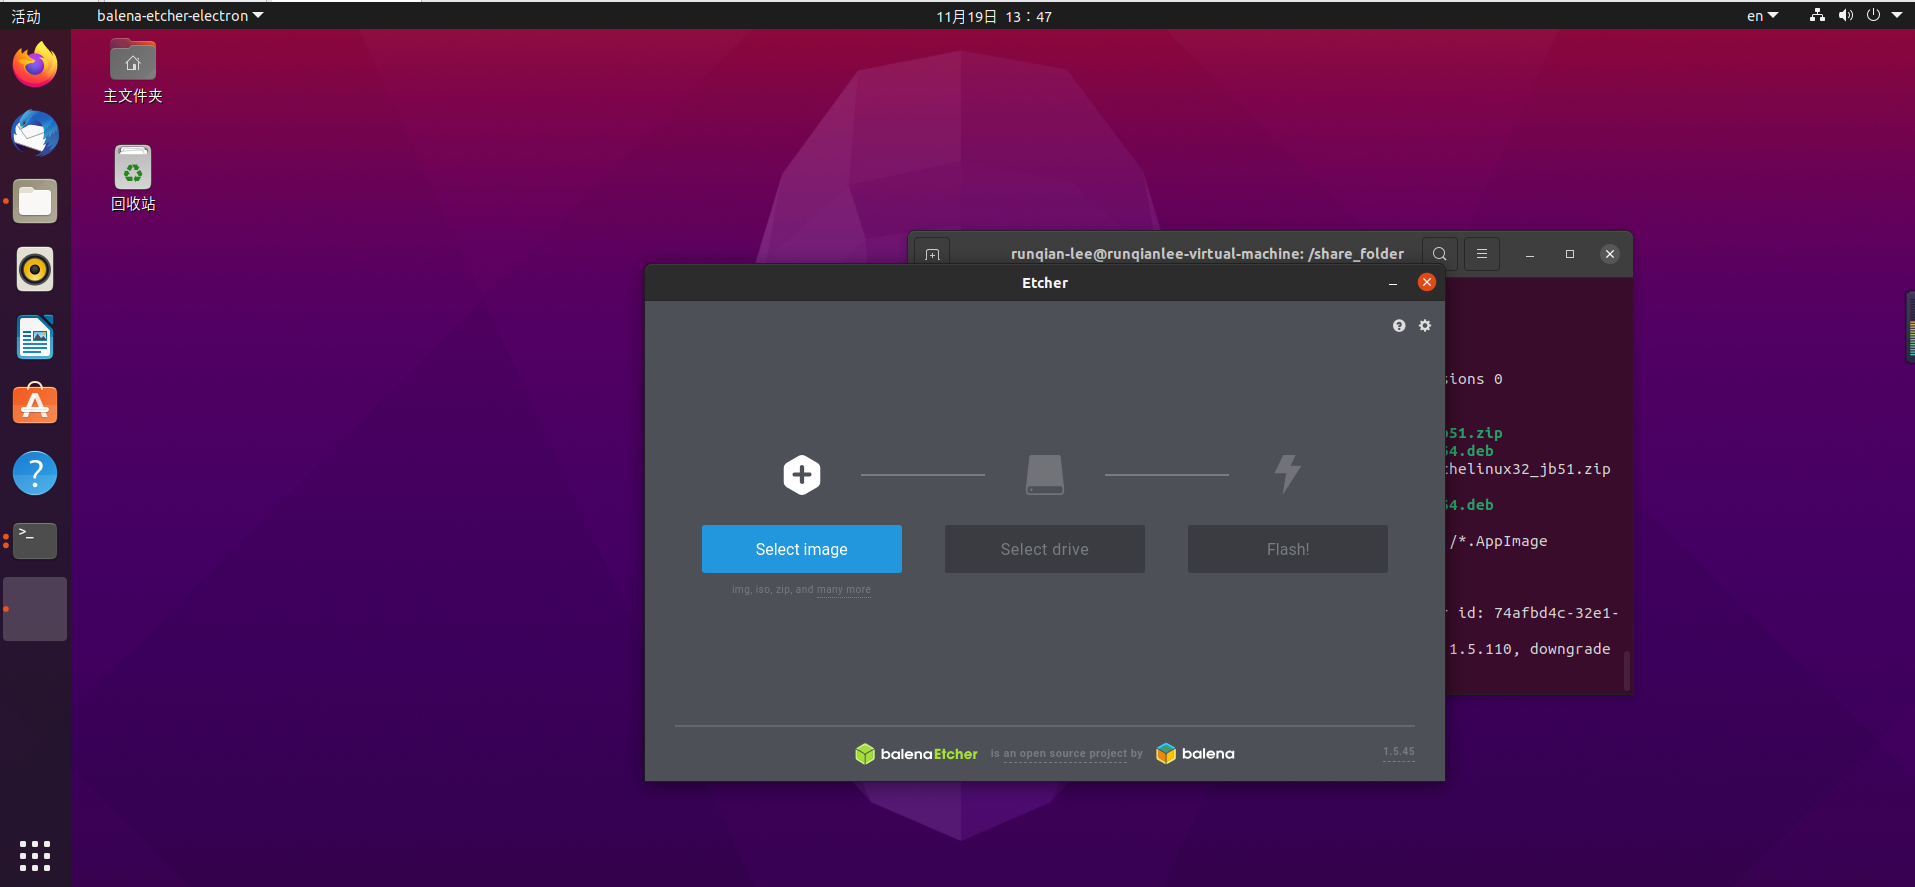Minimize the terminal window
The height and width of the screenshot is (887, 1915).
(1530, 254)
